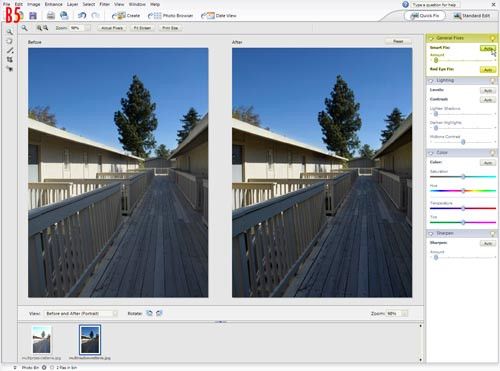
Task: Click the round button beside Photo Bin label
Action: [44, 367]
